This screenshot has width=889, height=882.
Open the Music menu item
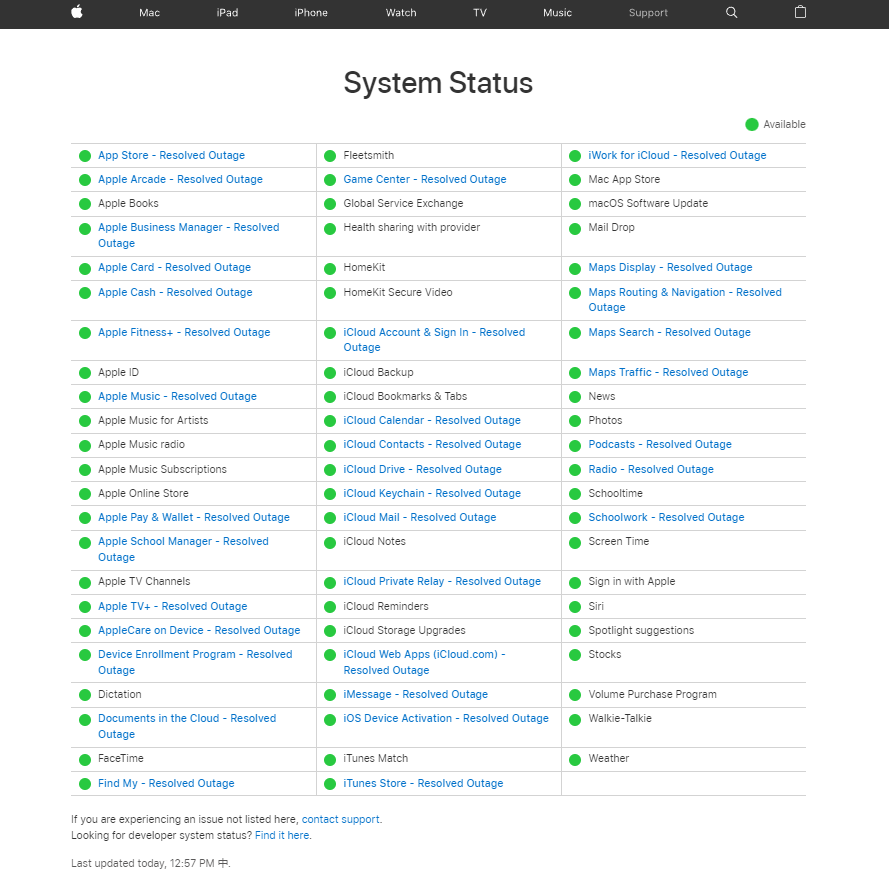pos(557,12)
